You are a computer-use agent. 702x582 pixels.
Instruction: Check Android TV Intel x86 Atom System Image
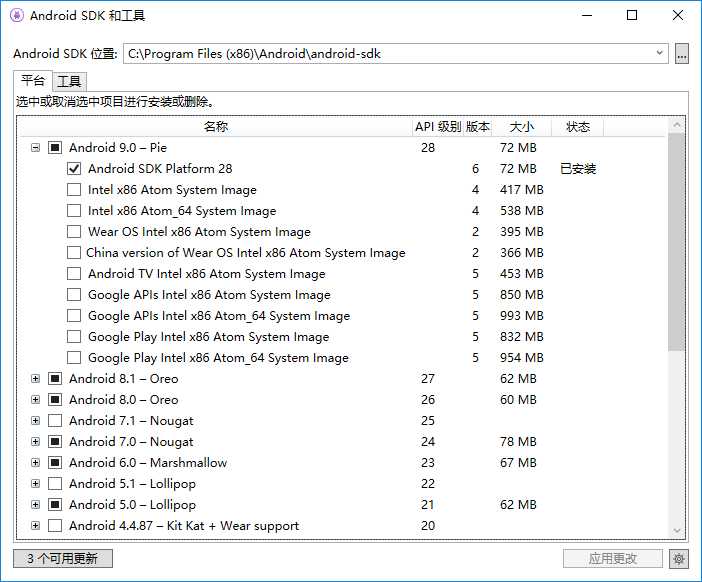click(74, 274)
